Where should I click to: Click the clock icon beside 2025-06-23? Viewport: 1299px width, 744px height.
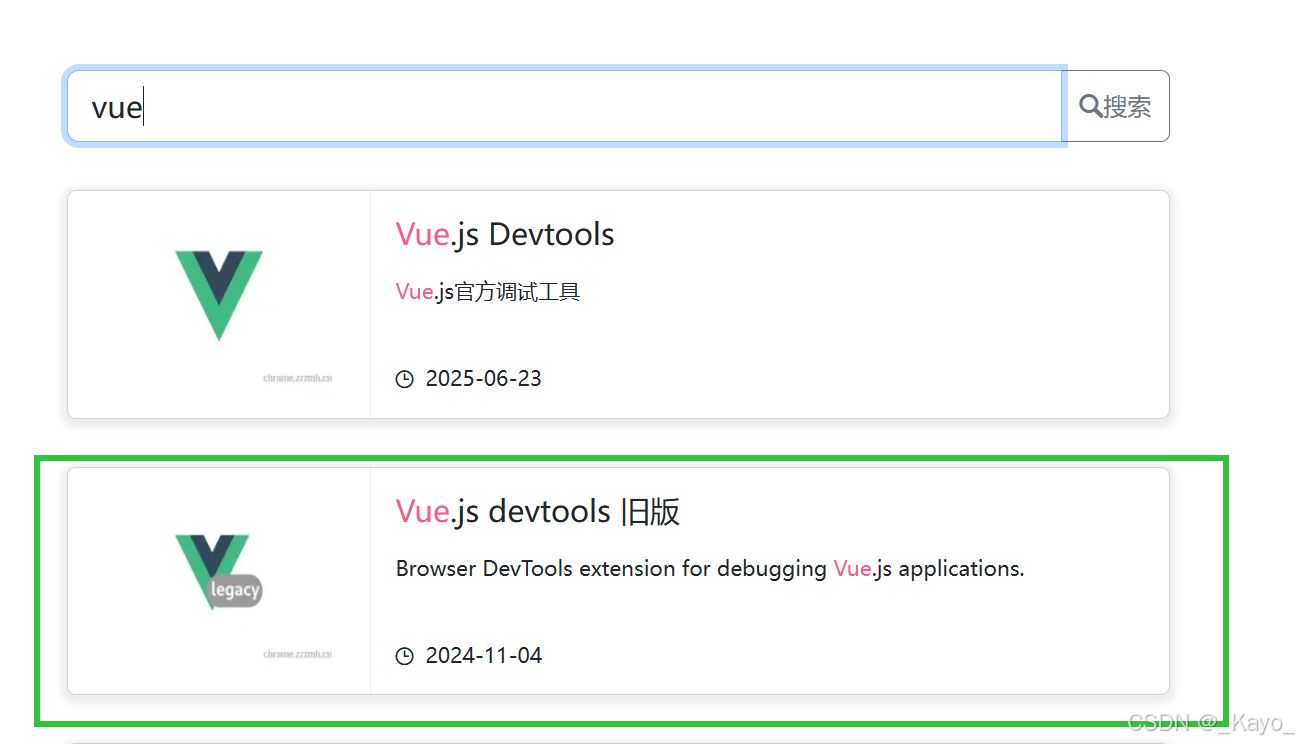coord(405,379)
